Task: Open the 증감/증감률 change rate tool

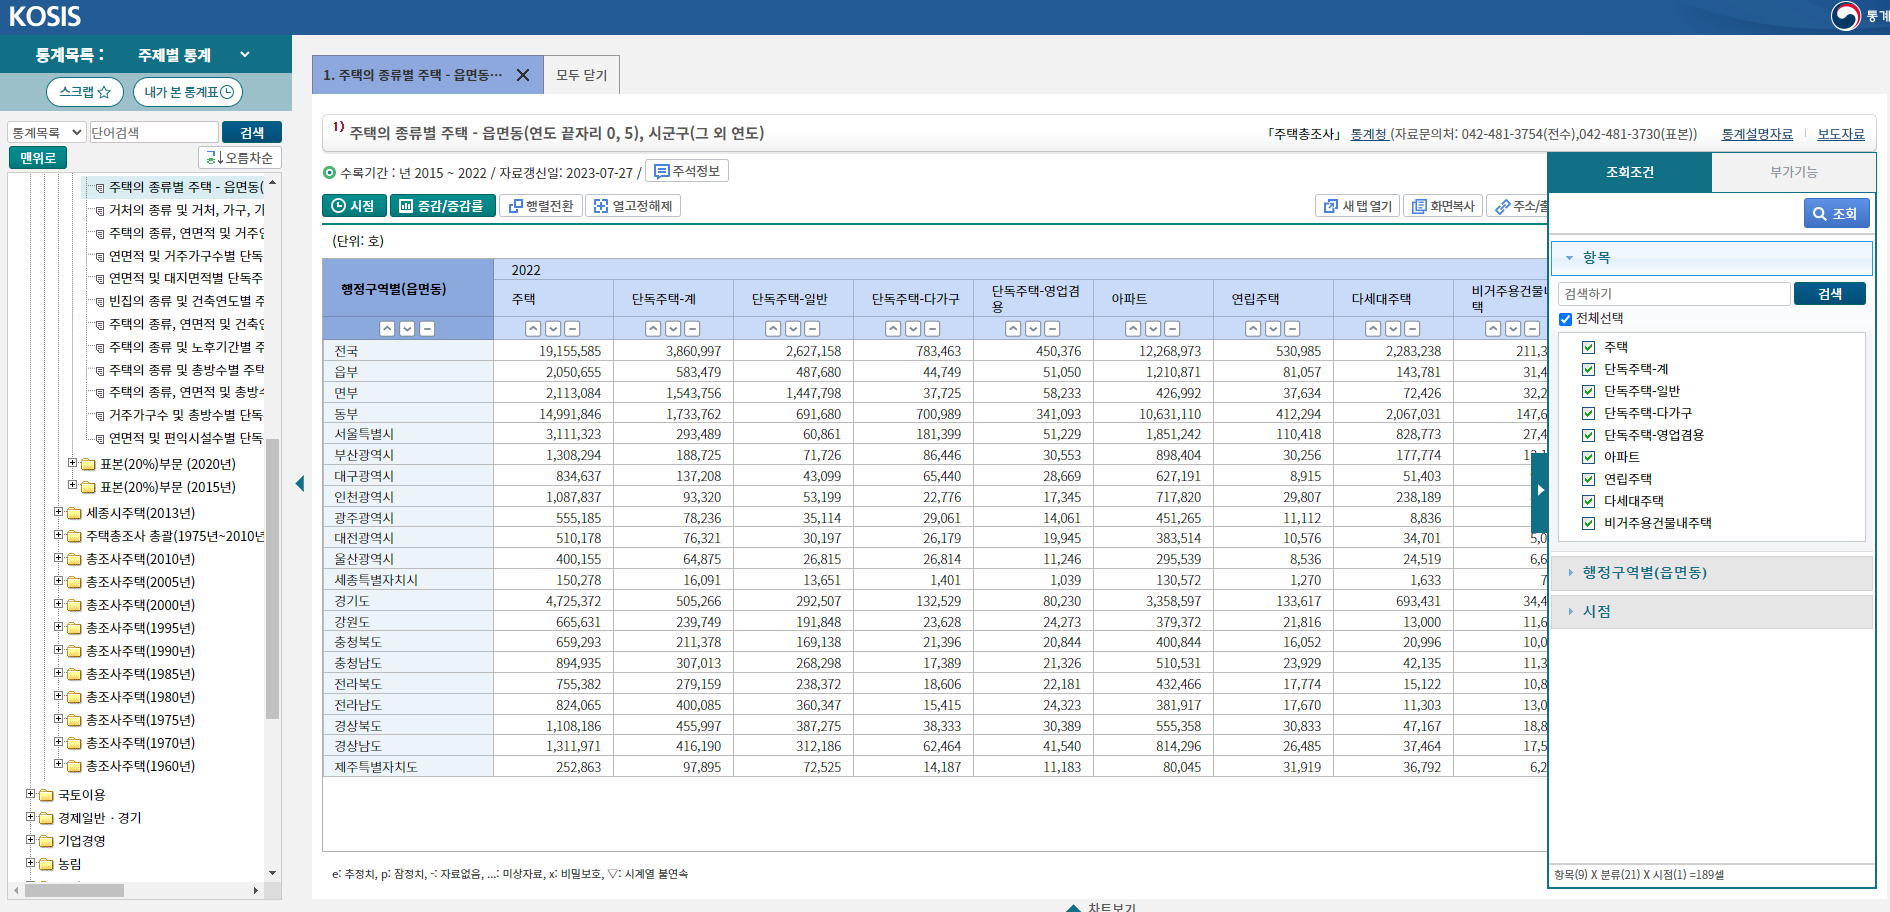Action: 443,205
